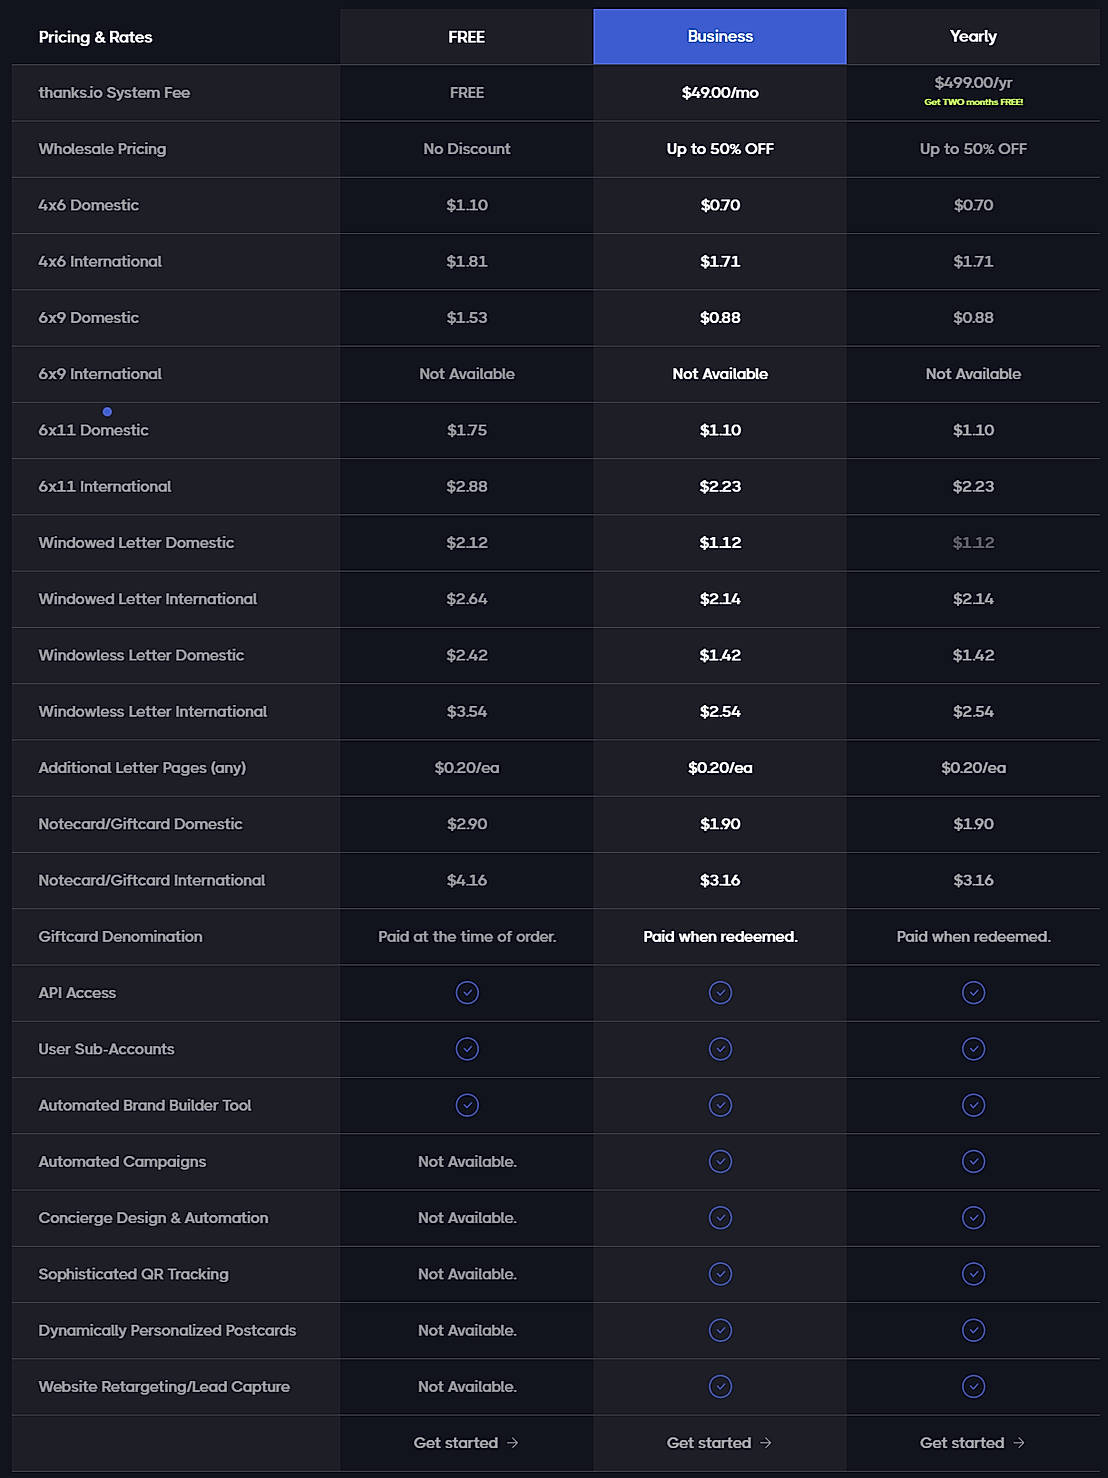Viewport: 1108px width, 1478px height.
Task: Click Automated Campaigns checkmark under Yearly
Action: [973, 1162]
